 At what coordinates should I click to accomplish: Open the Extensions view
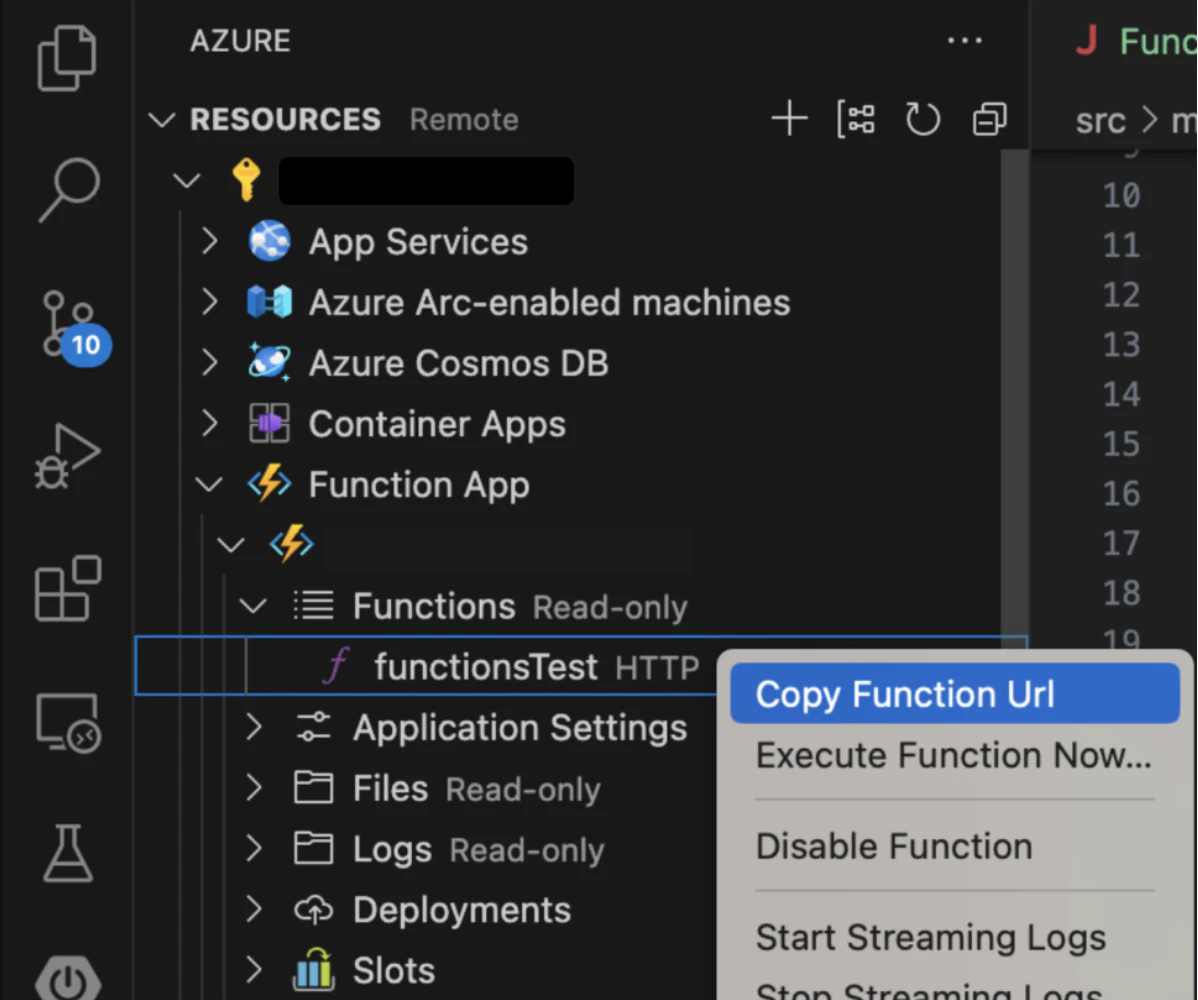[68, 588]
